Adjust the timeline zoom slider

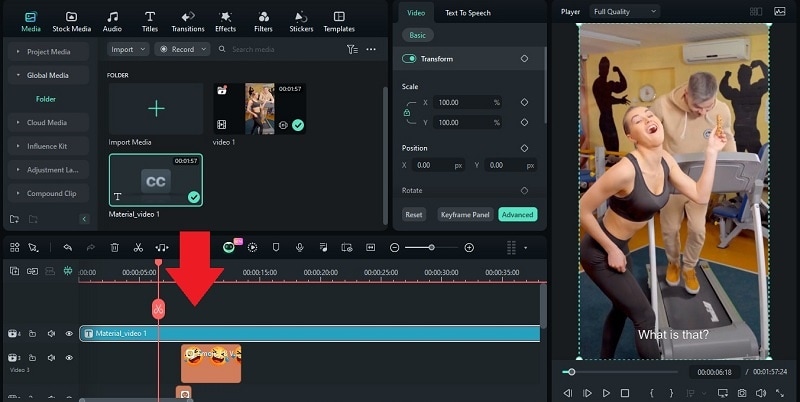(431, 247)
